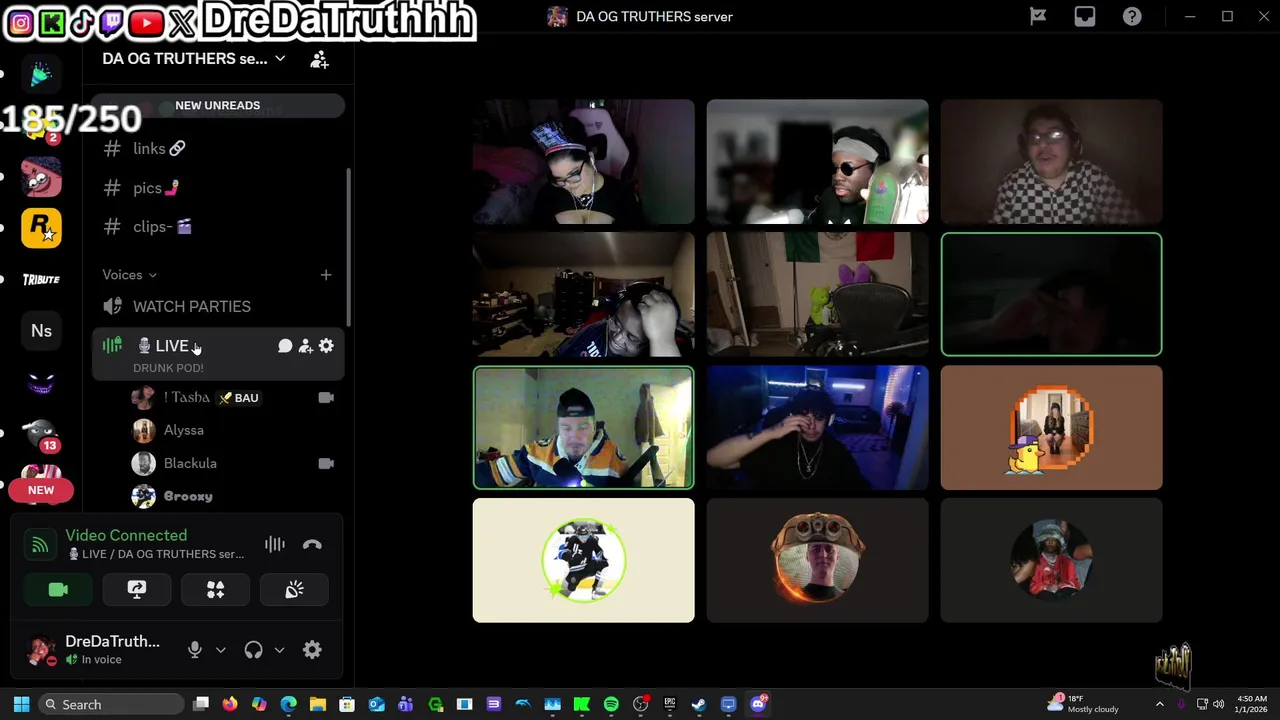The width and height of the screenshot is (1280, 720).
Task: Turn off camera with green video button
Action: pos(58,590)
